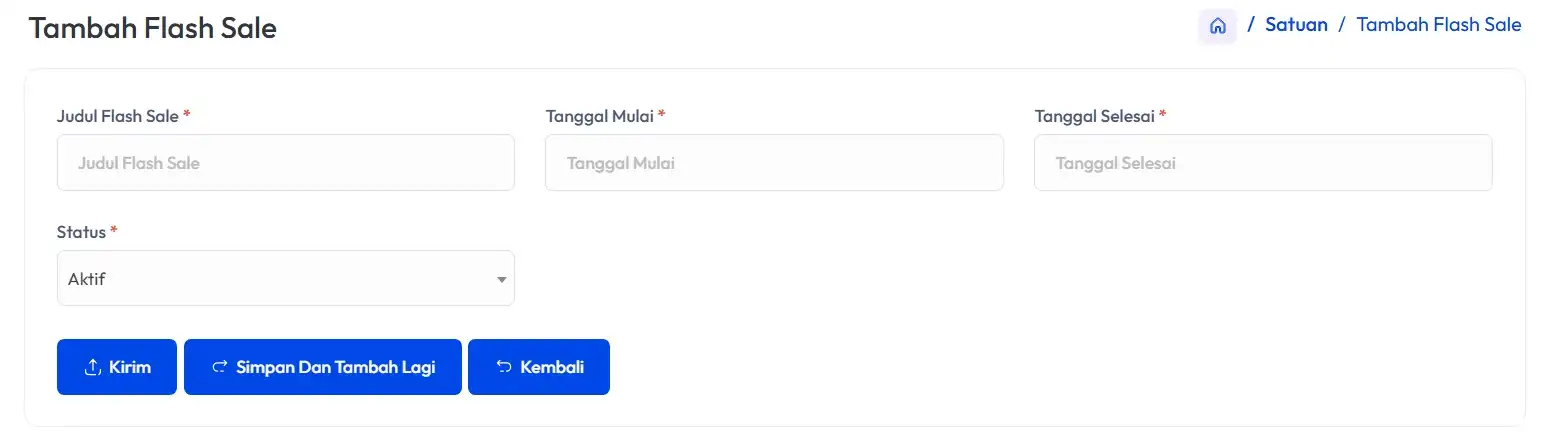Open the Status combo box showing Aktif
1549x445 pixels.
pyautogui.click(x=286, y=278)
